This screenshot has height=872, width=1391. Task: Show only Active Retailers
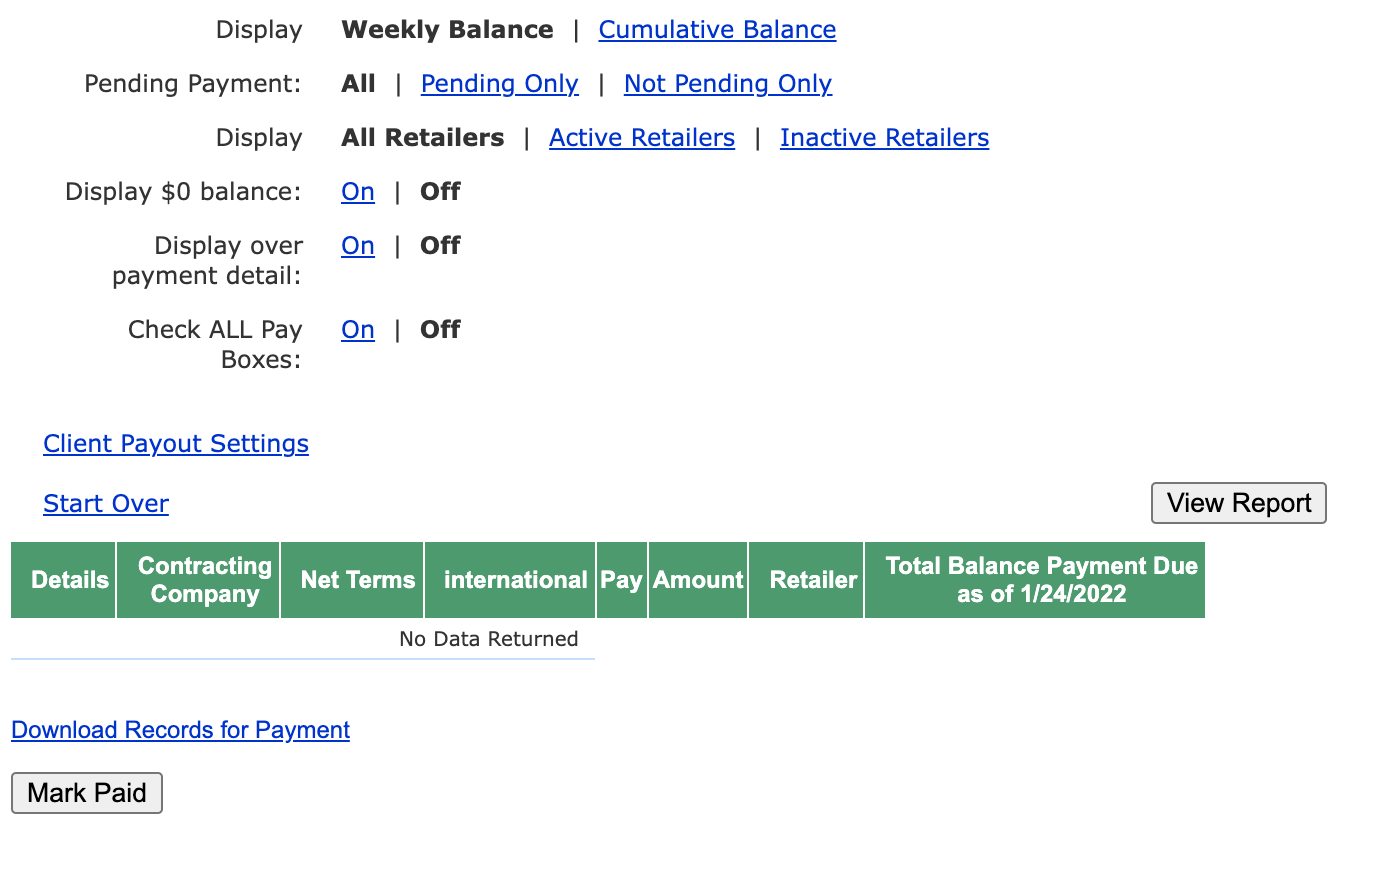click(641, 138)
